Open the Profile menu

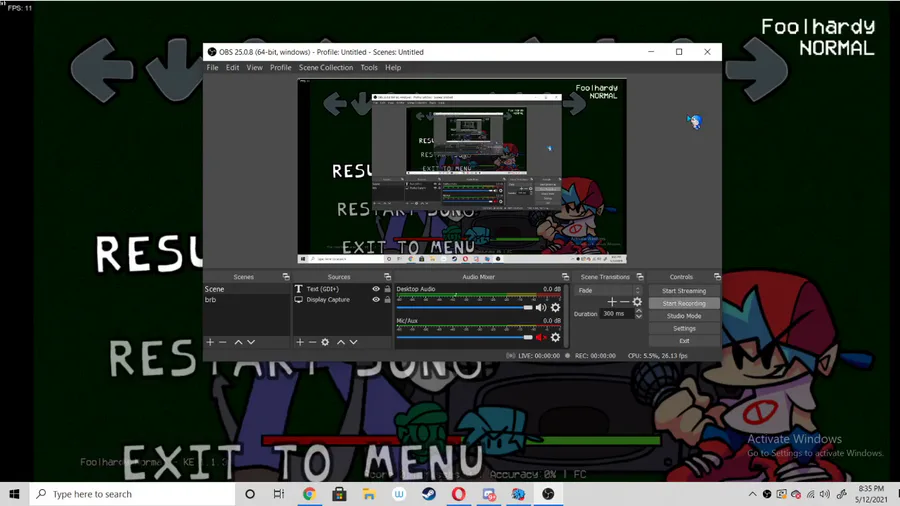coord(281,68)
